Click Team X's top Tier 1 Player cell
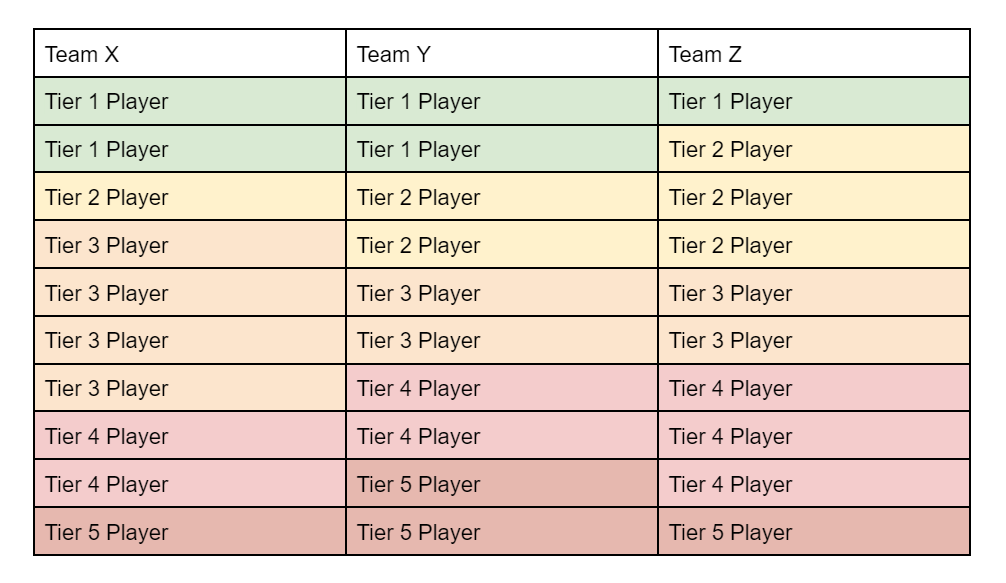Screen dimensions: 1006x583 coord(190,101)
